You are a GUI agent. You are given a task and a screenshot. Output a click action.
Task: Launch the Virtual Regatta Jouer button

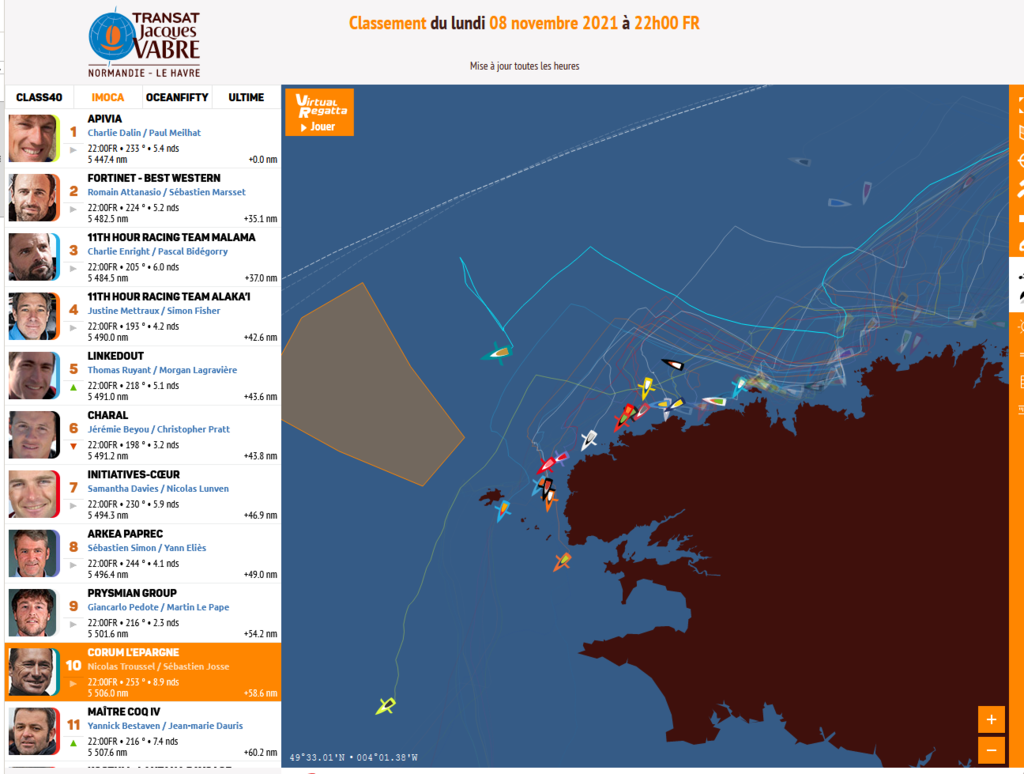319,112
